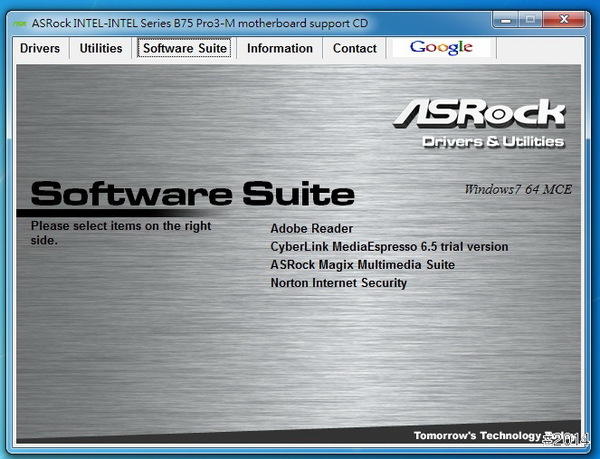This screenshot has width=600, height=459.
Task: Click the large Software Suite heading
Action: 192,192
